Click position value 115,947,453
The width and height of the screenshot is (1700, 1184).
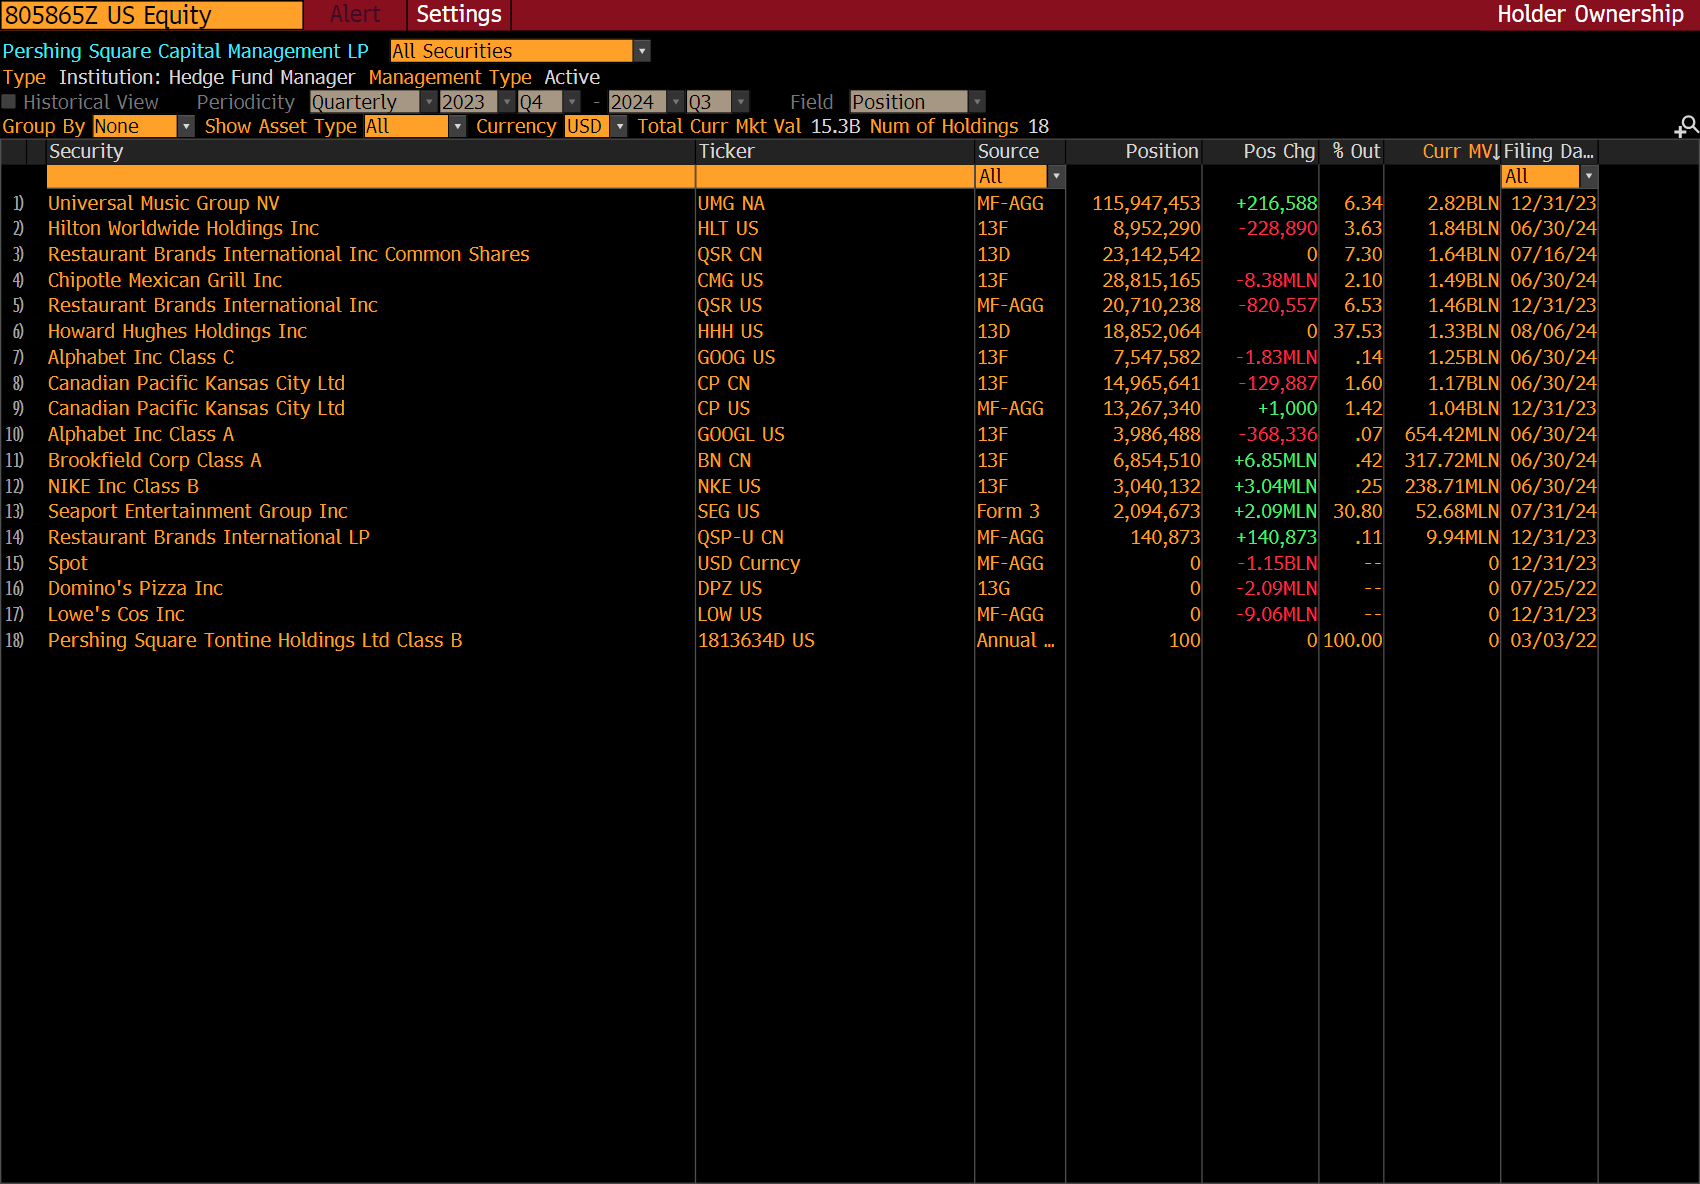[1146, 203]
